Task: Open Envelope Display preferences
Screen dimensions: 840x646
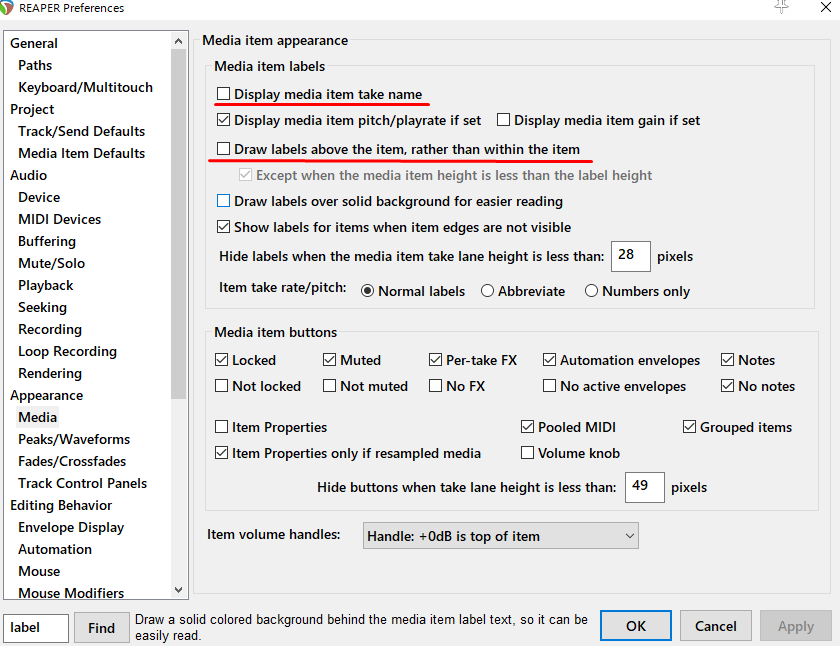Action: coord(71,526)
